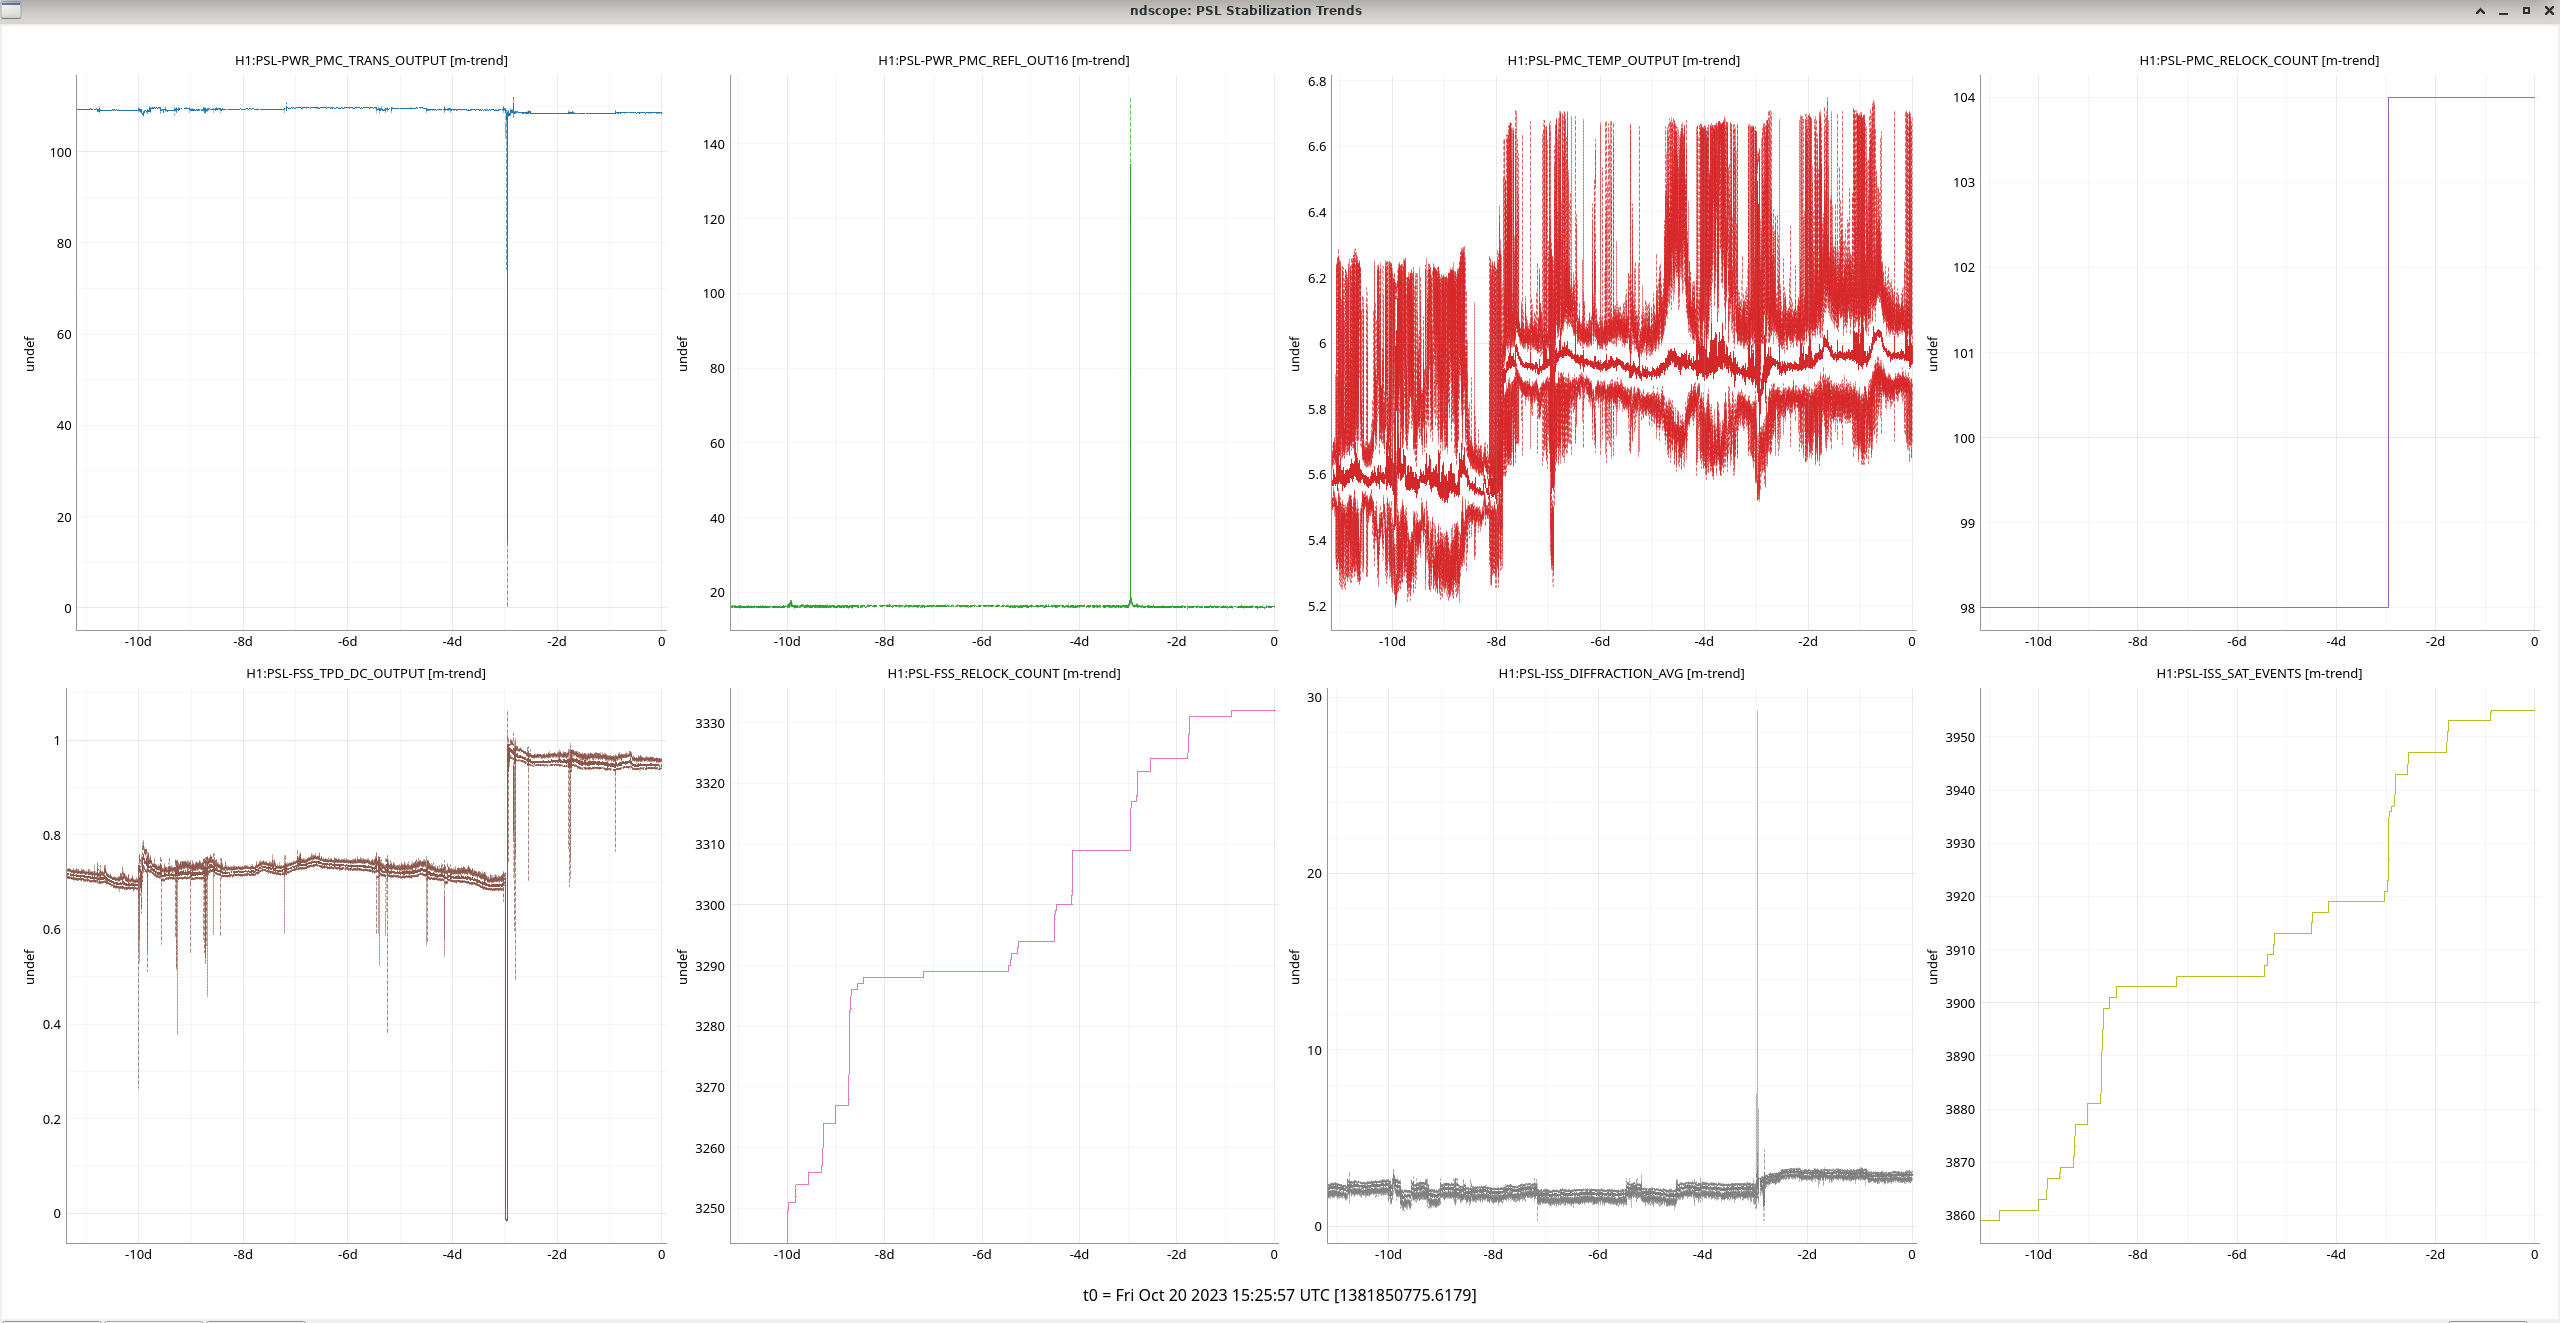Minimize the ndscope window
Screen dimensions: 2560x1323
point(2503,11)
